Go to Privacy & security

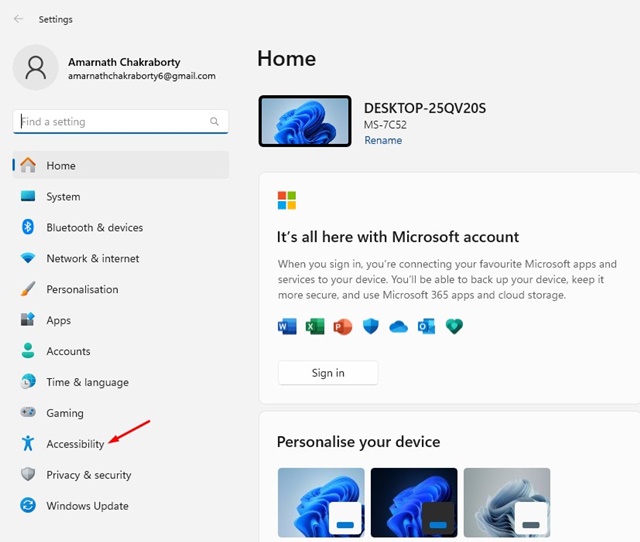tap(121, 475)
